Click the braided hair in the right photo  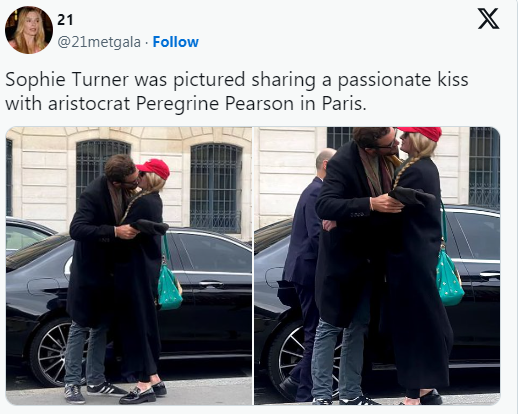[x=403, y=172]
